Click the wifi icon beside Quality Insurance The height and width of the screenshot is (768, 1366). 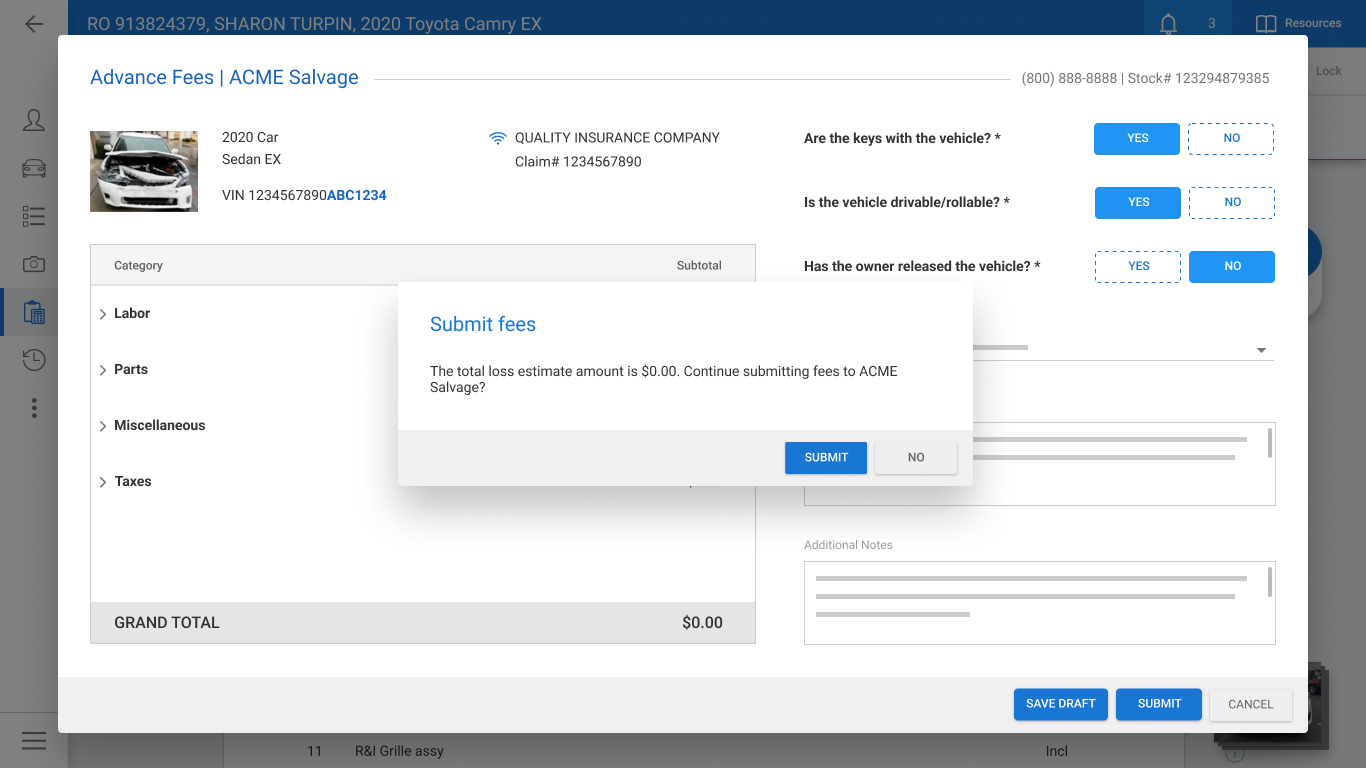[x=498, y=138]
